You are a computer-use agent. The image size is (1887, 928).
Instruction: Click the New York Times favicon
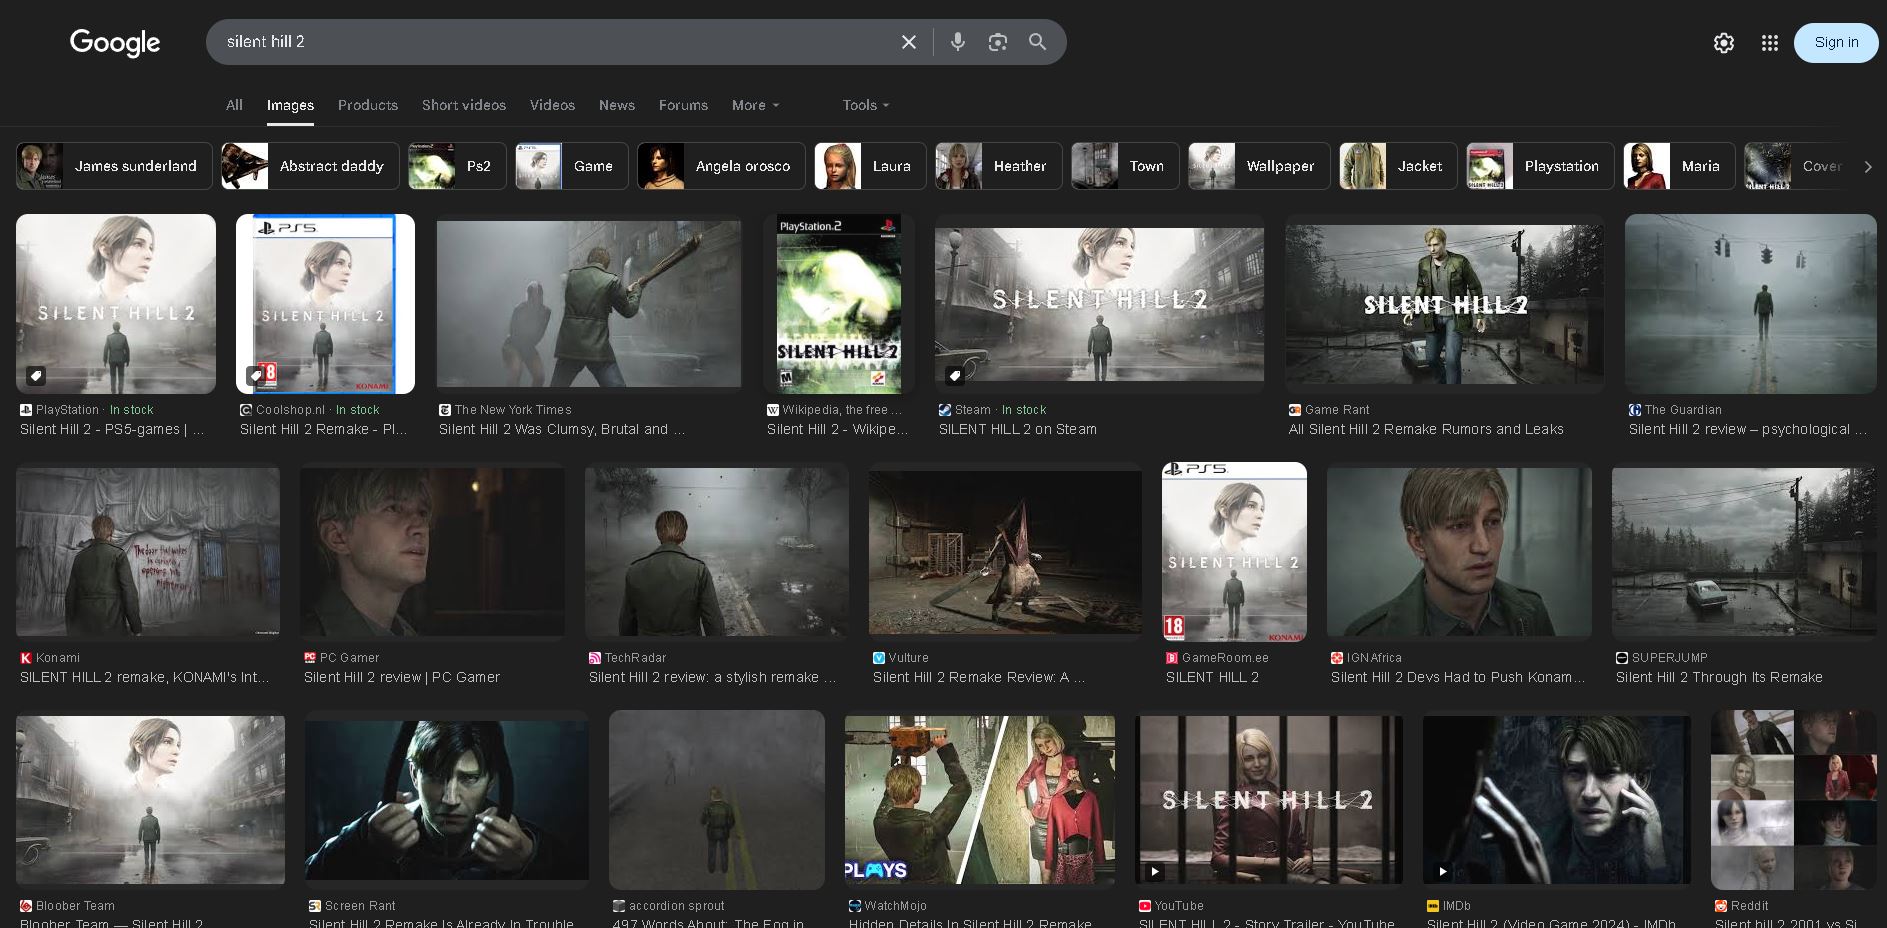click(x=445, y=410)
